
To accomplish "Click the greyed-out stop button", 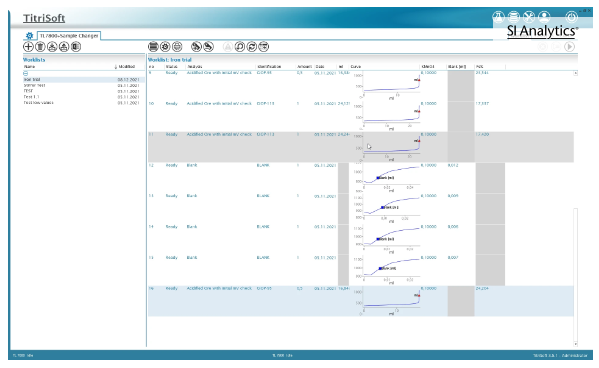I will pyautogui.click(x=542, y=47).
